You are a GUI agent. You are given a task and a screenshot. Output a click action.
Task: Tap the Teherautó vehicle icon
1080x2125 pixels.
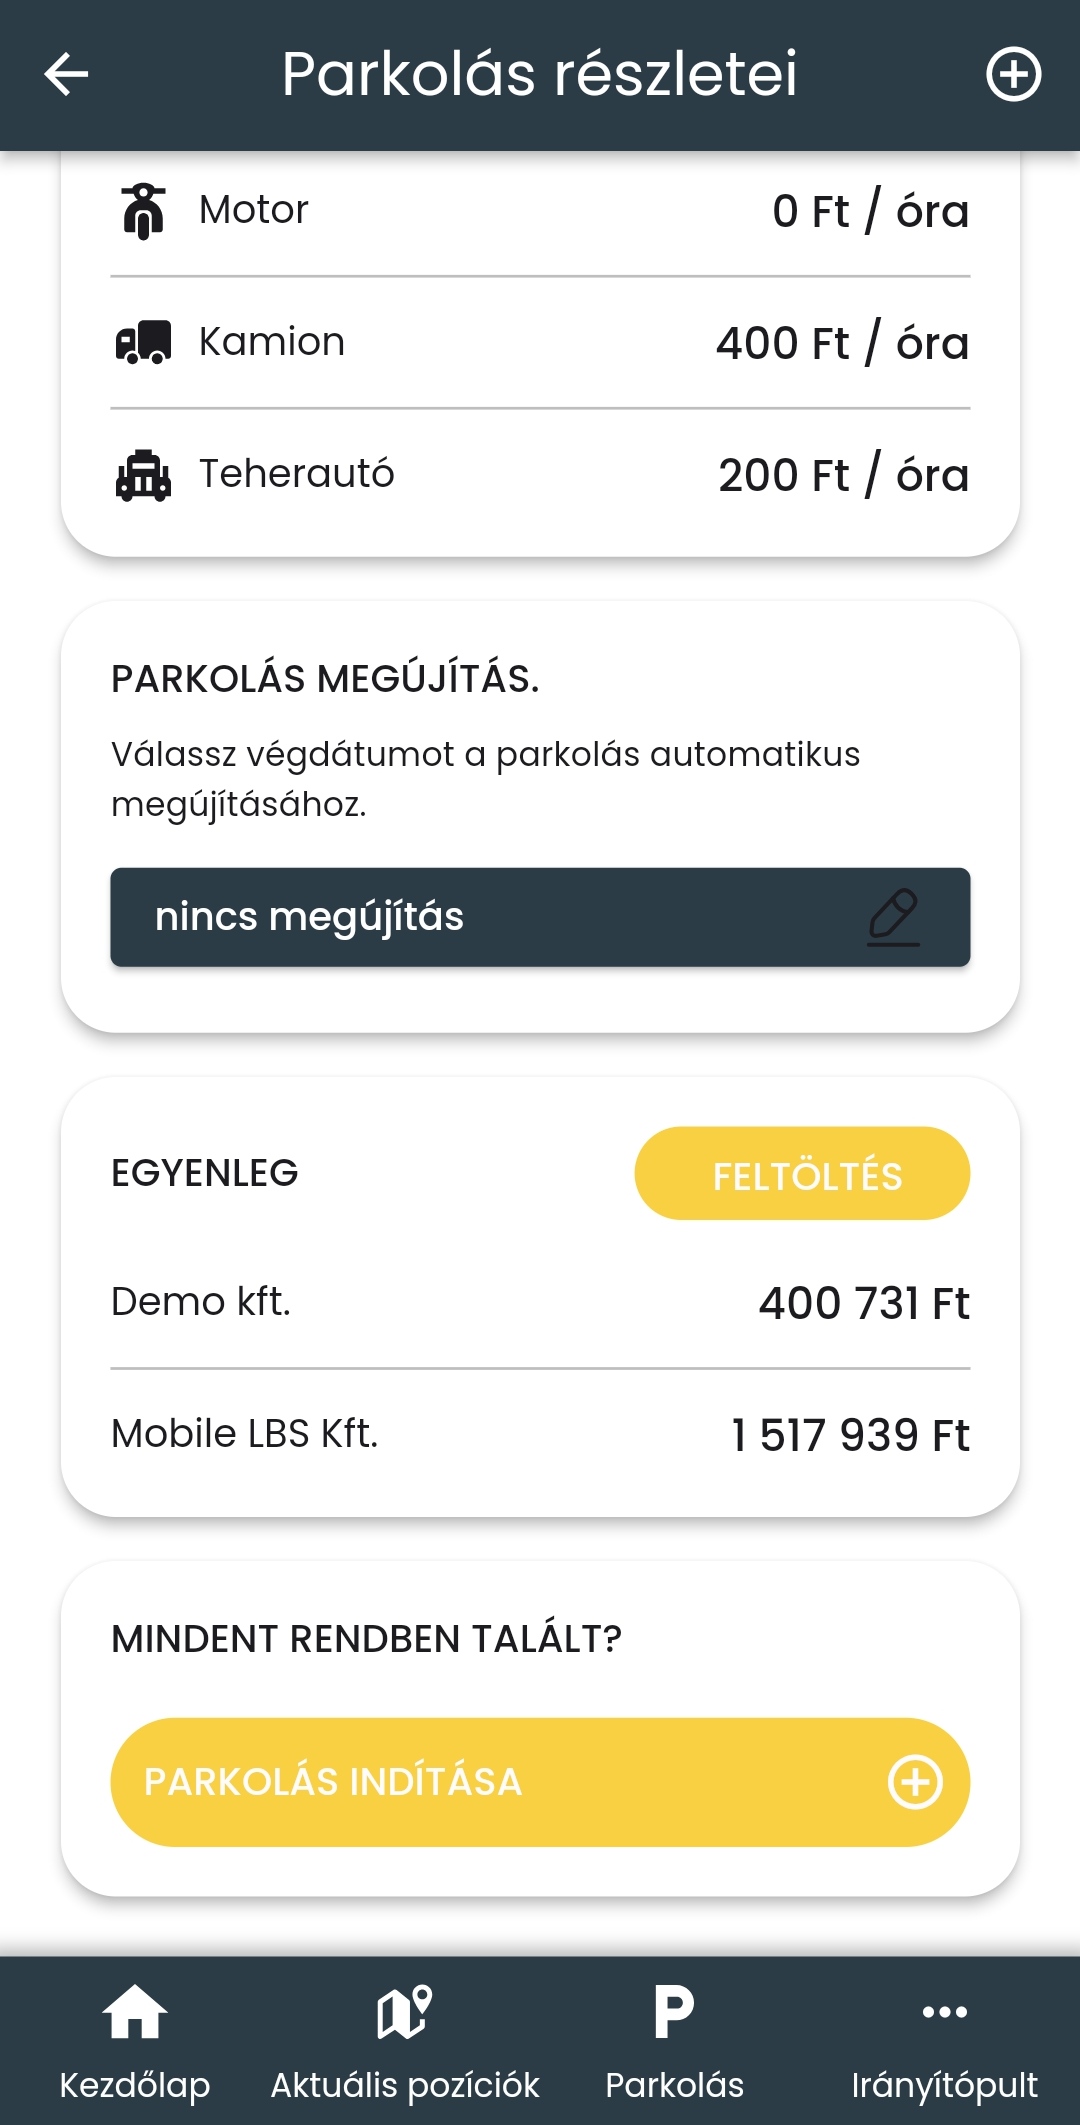[144, 475]
